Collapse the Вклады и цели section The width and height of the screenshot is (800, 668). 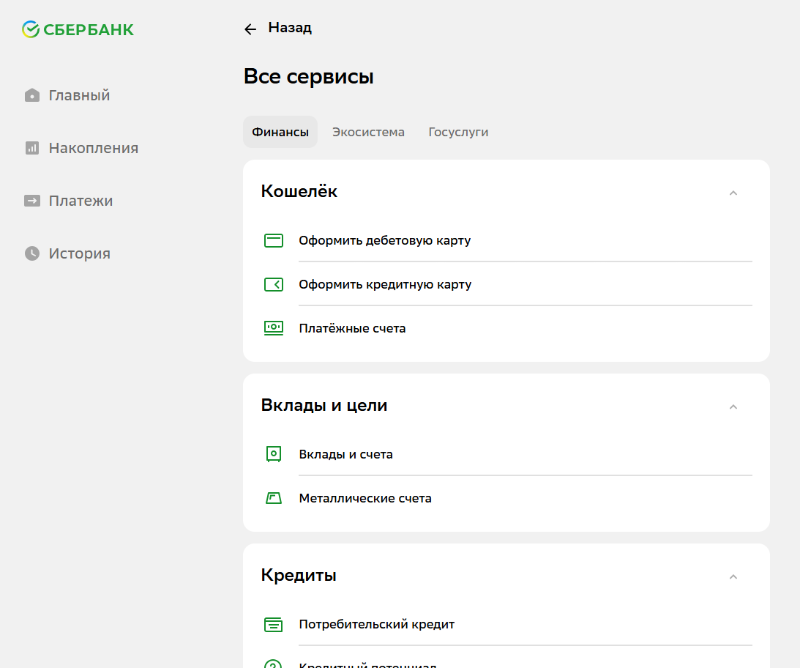pos(733,406)
